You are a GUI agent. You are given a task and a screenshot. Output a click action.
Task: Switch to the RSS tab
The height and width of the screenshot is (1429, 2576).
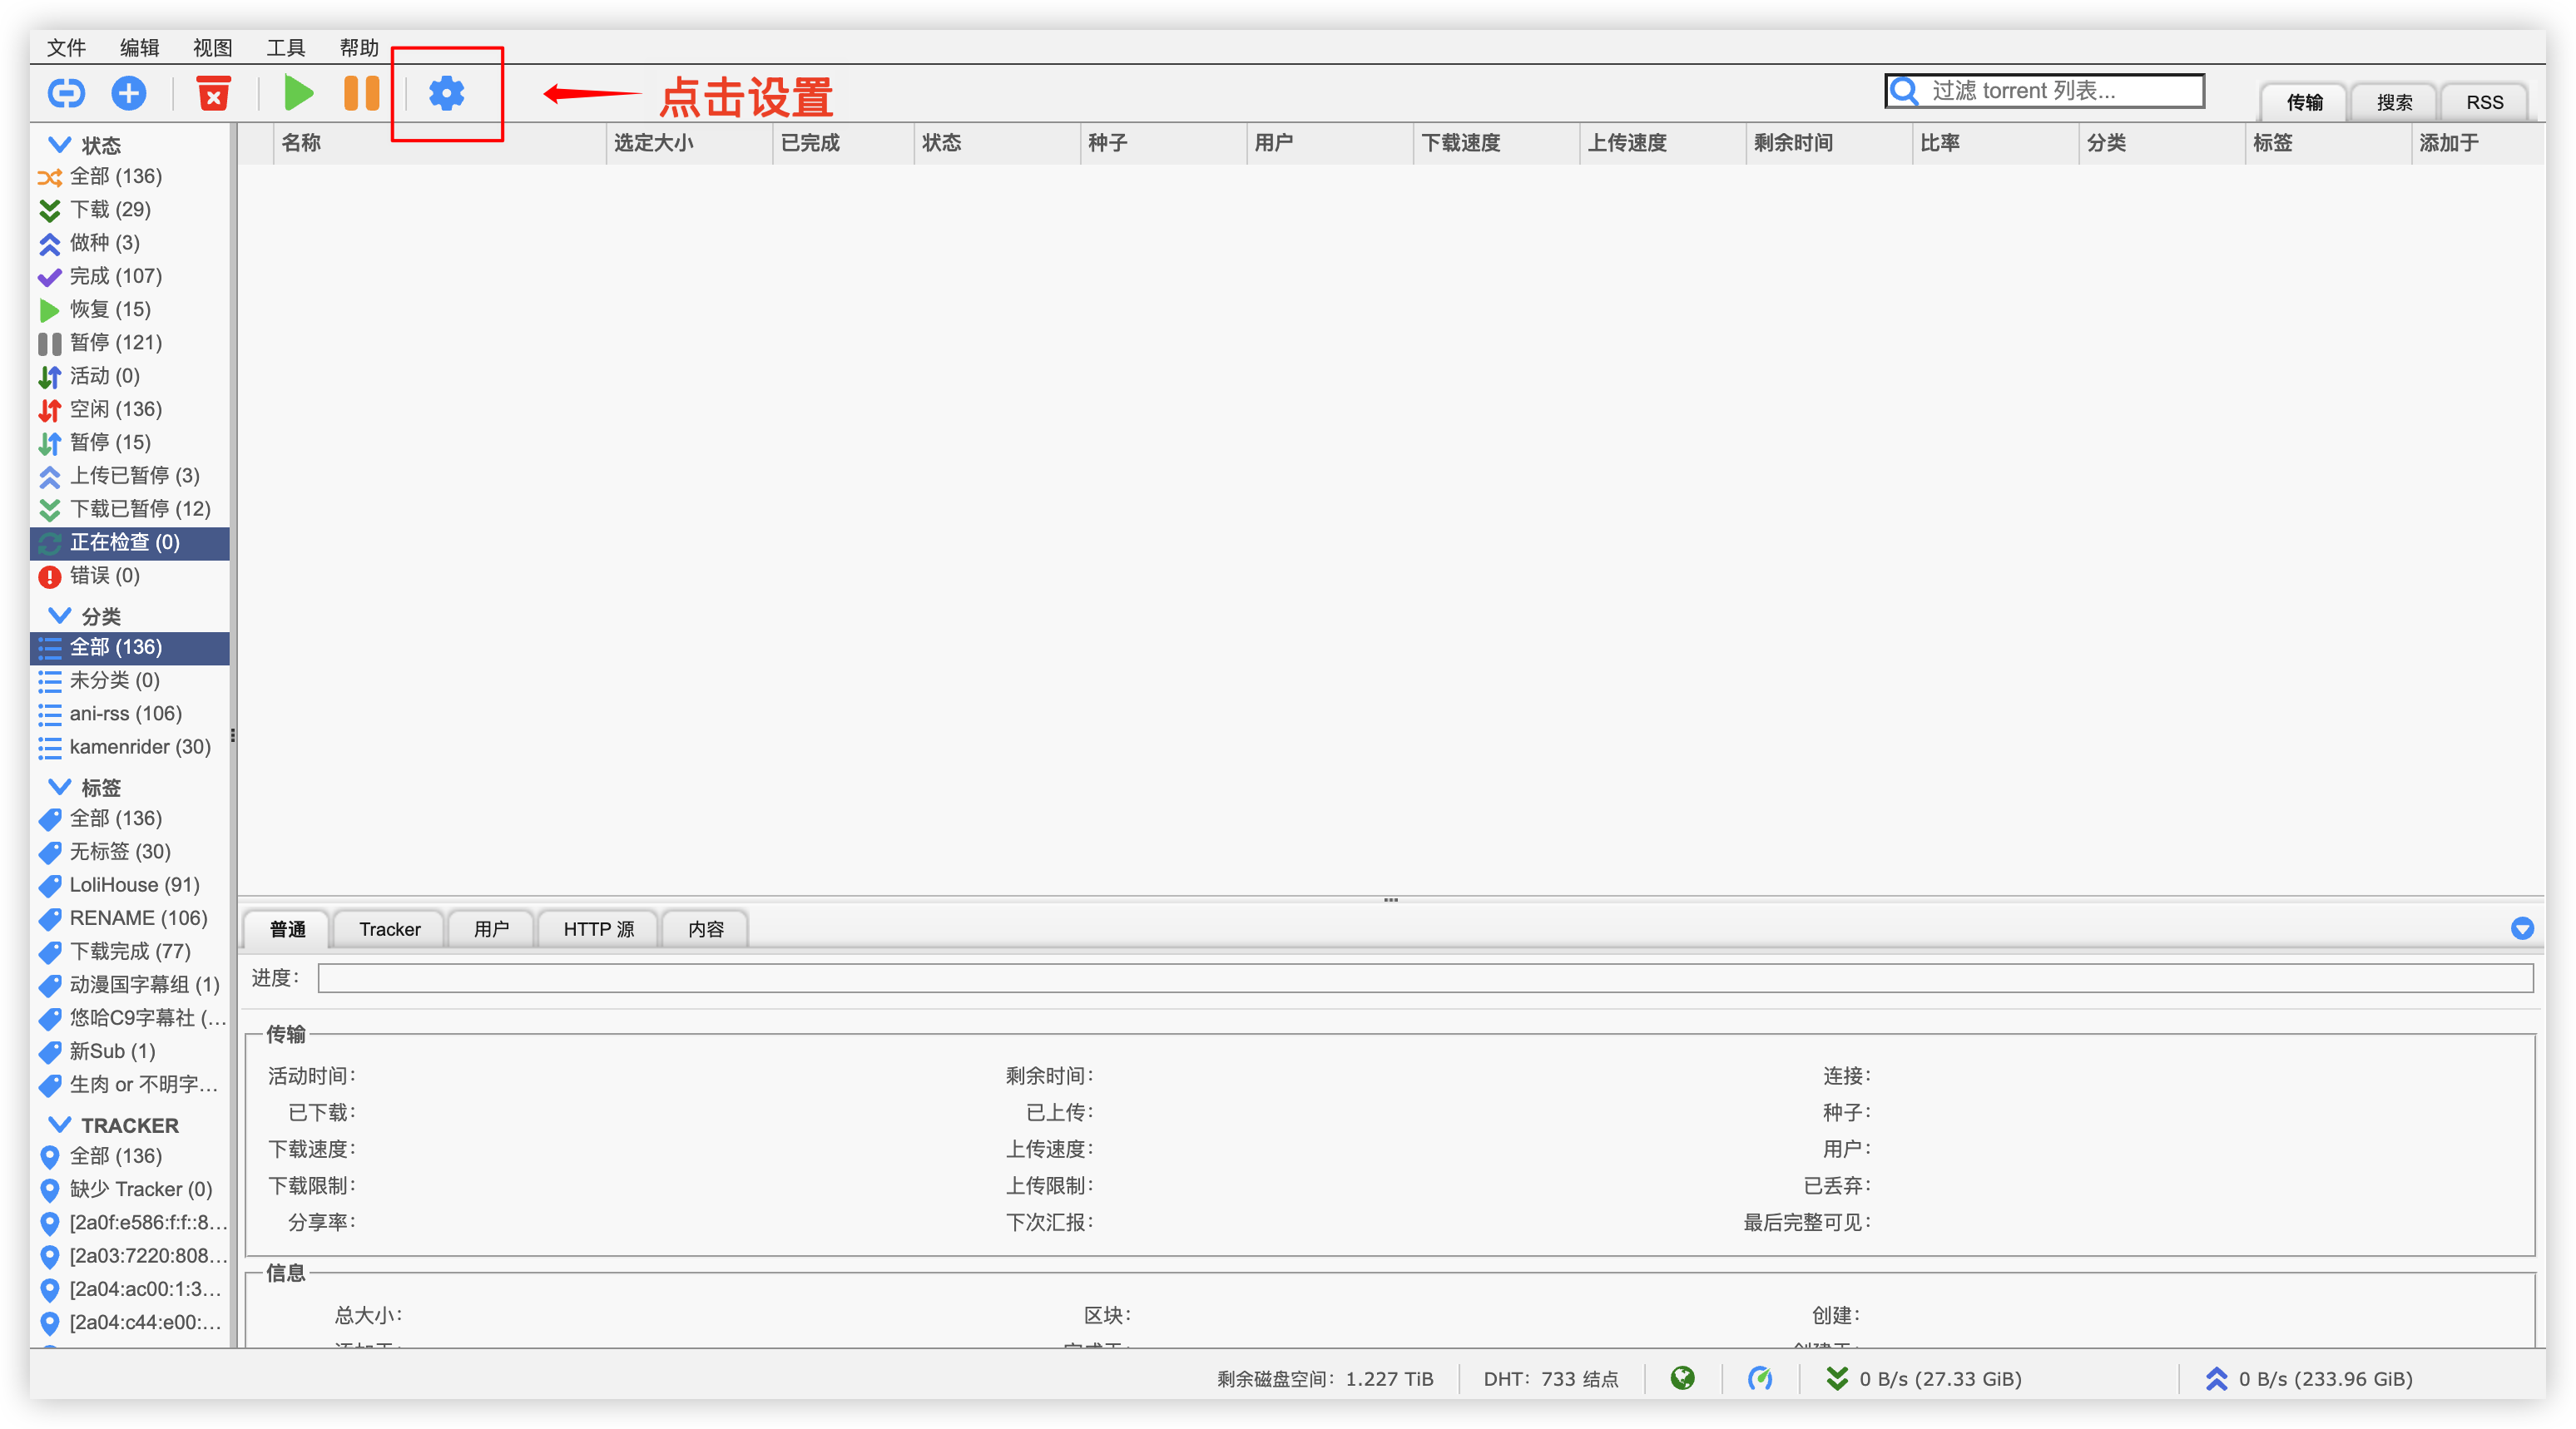click(2484, 102)
